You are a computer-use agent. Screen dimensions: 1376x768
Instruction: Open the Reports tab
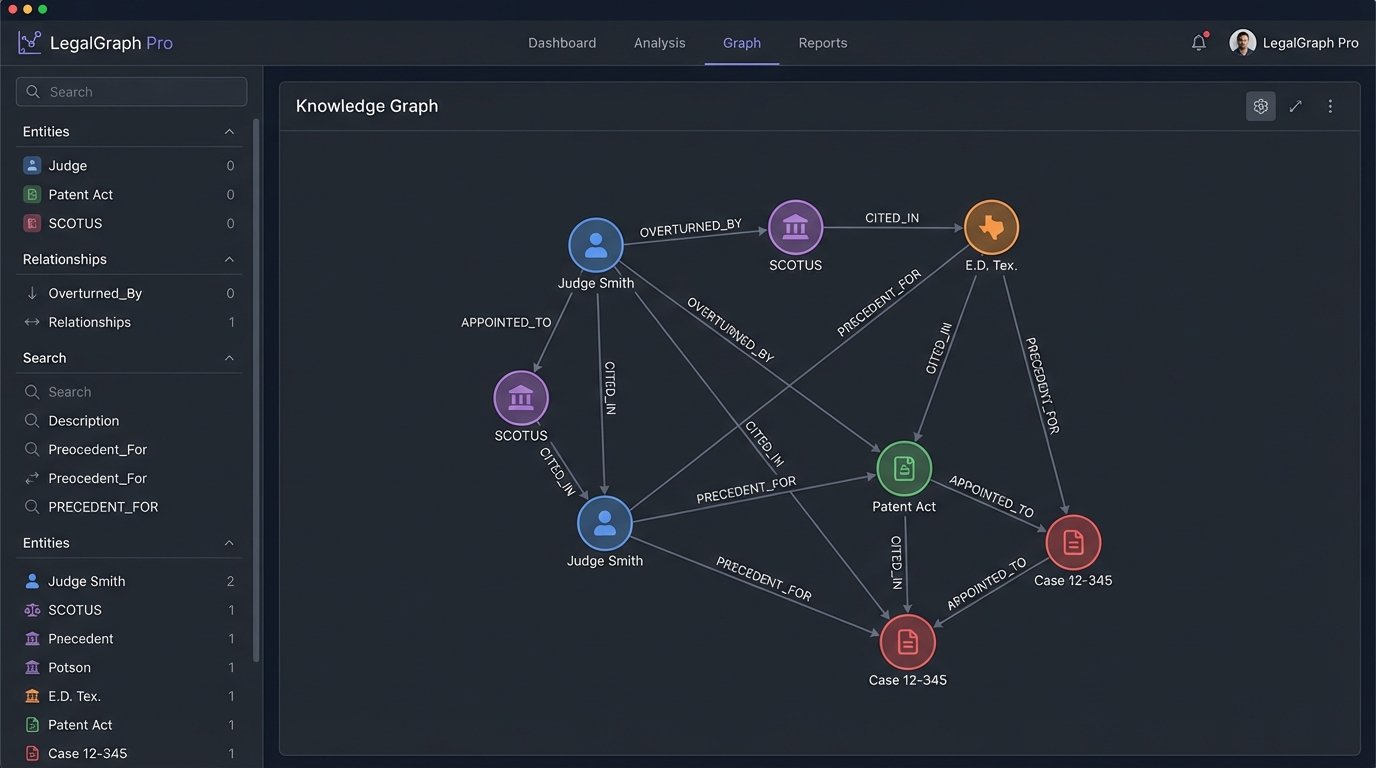(823, 42)
